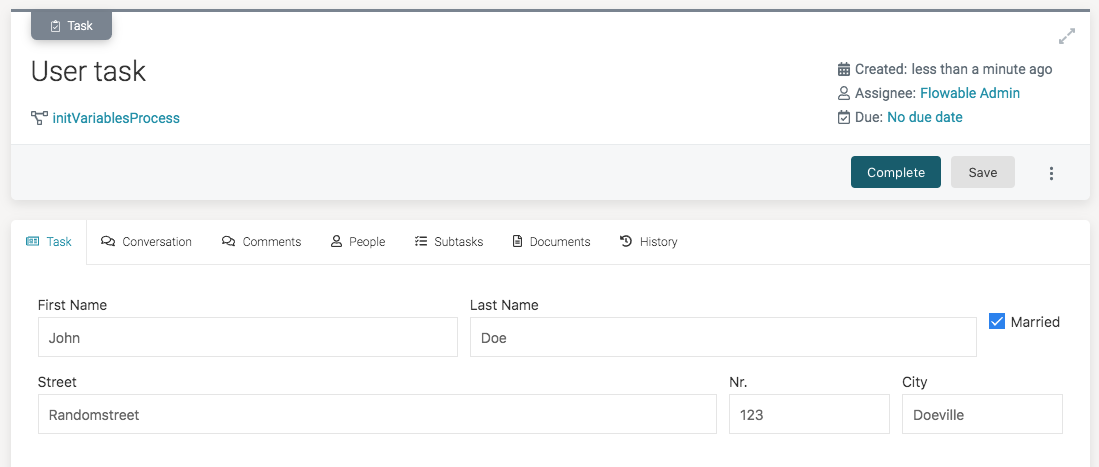This screenshot has height=467, width=1099.
Task: Focus the First Name field containing John
Action: [x=248, y=337]
